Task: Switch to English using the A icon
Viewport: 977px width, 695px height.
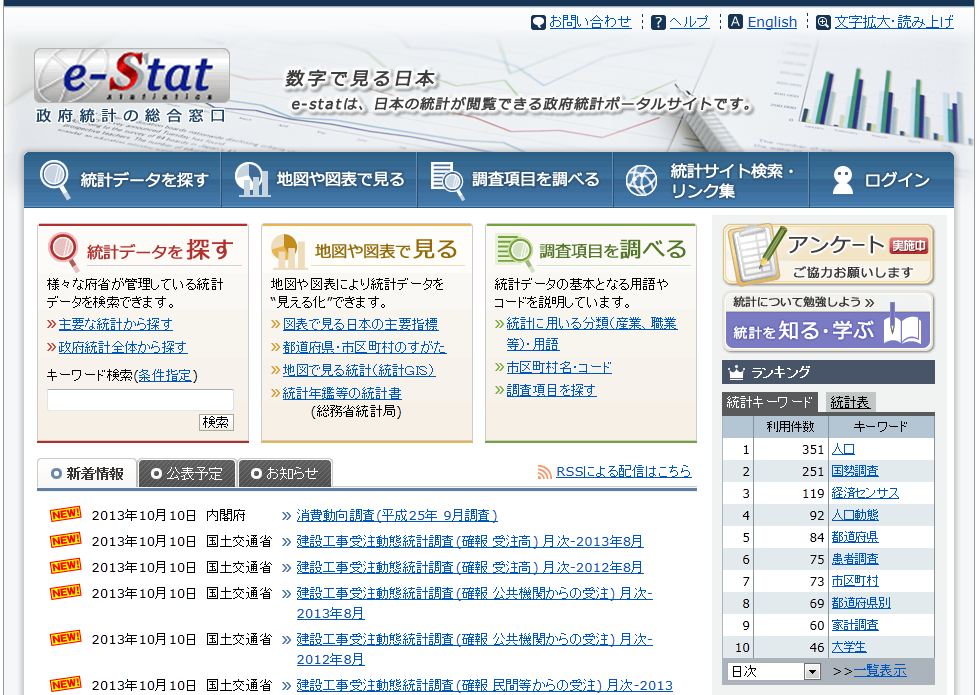Action: (734, 22)
